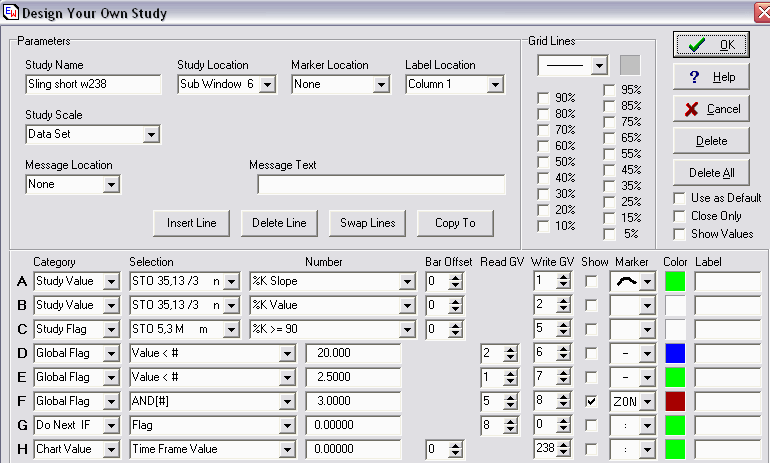Click the Swap Lines button
Image resolution: width=770 pixels, height=463 pixels.
(367, 223)
